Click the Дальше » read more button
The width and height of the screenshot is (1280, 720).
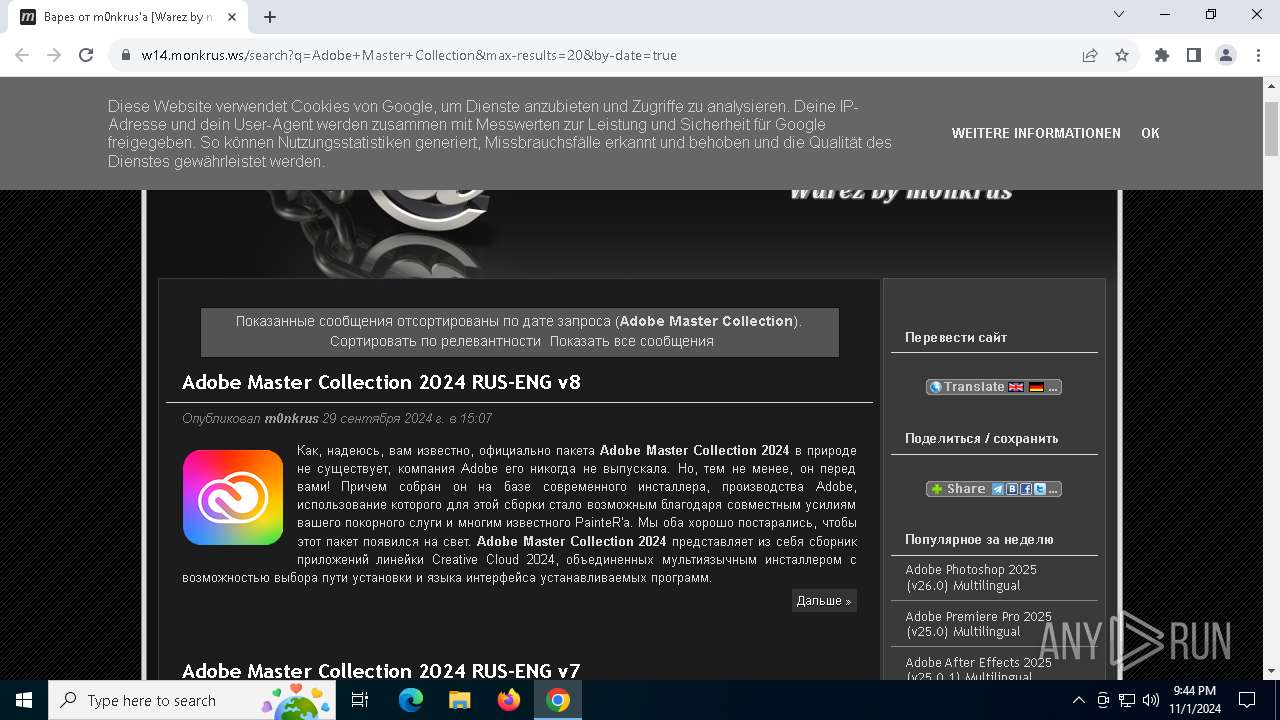(824, 600)
